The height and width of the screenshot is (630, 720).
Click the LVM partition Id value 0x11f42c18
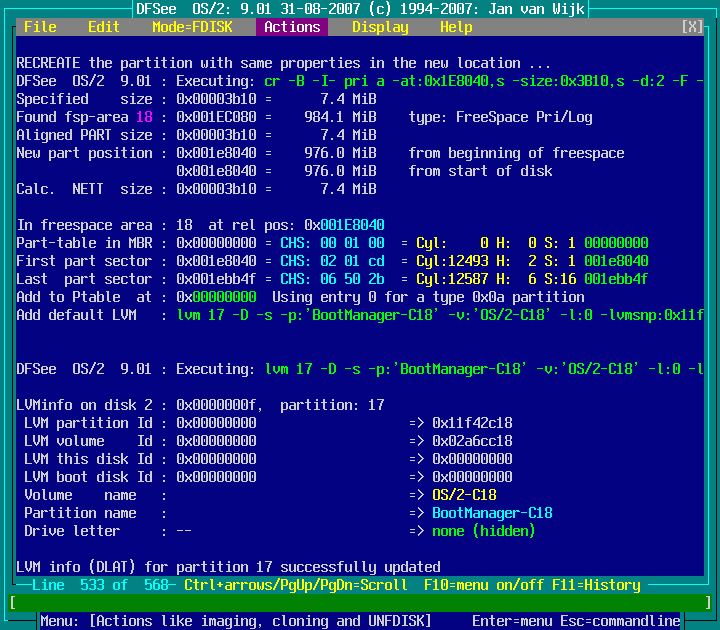(472, 423)
